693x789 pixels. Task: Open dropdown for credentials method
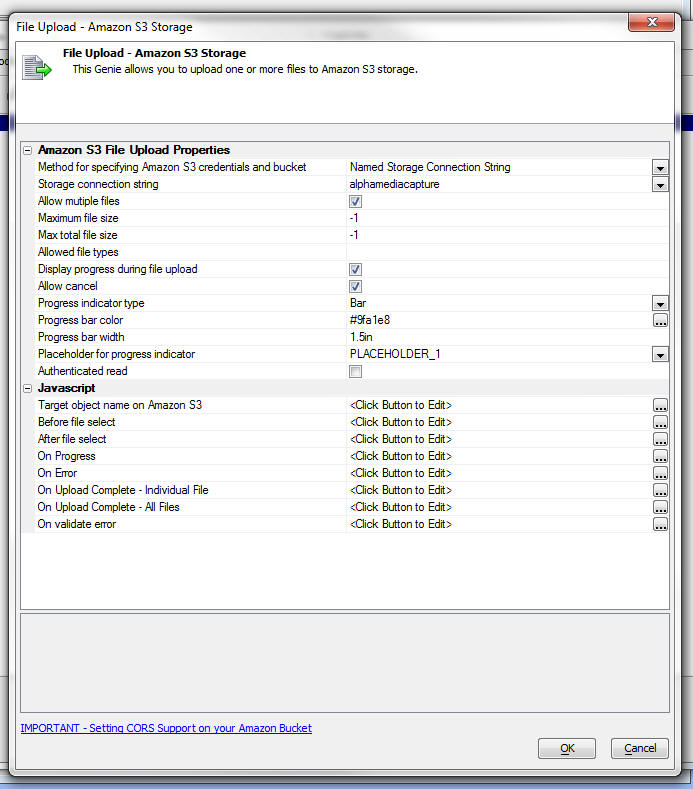660,167
